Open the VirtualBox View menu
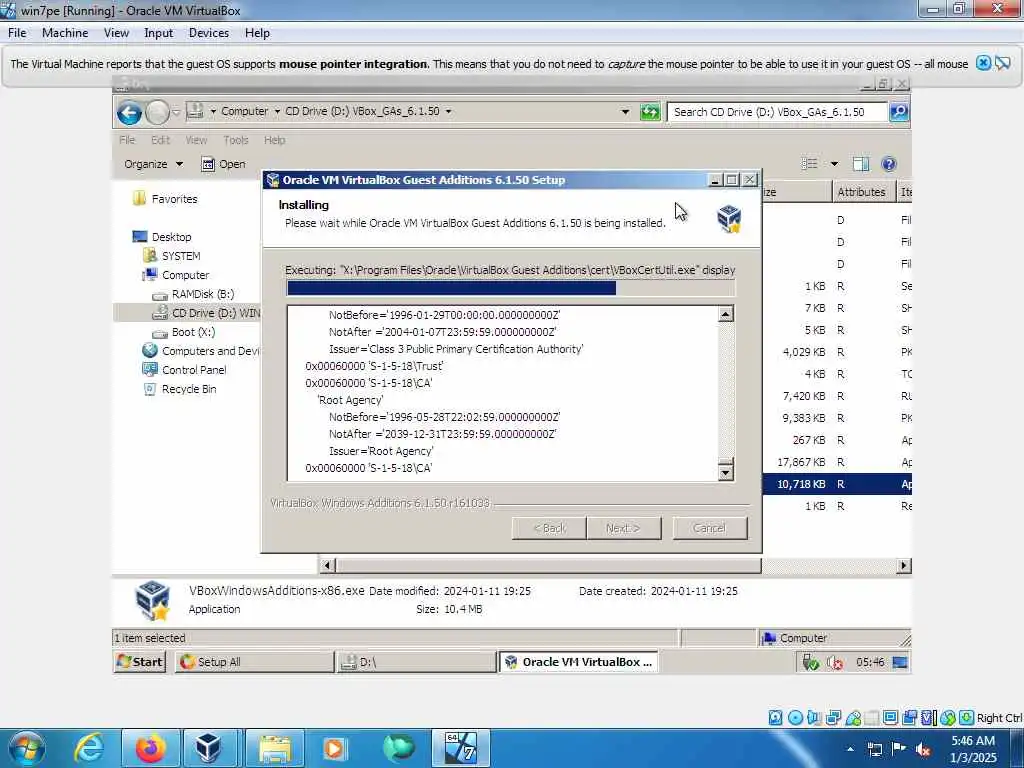Viewport: 1024px width, 768px height. (116, 33)
